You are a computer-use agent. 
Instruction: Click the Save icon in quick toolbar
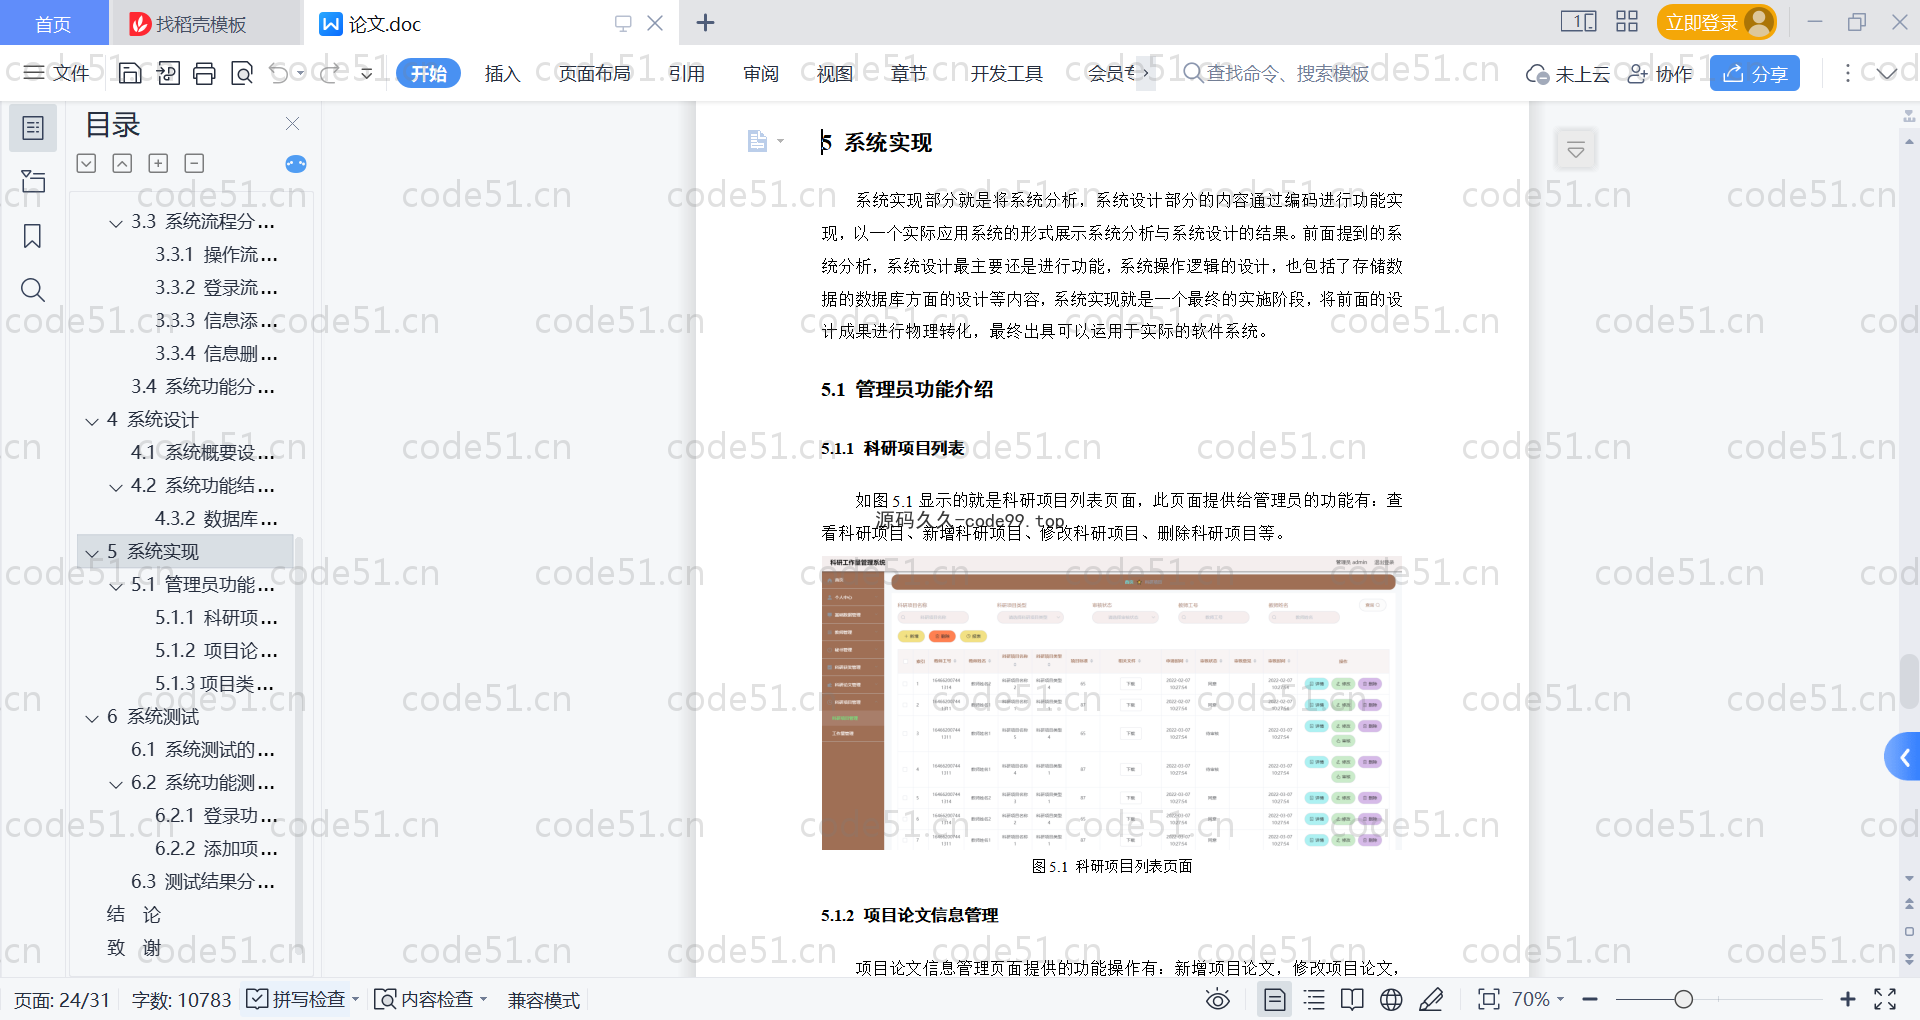tap(130, 73)
